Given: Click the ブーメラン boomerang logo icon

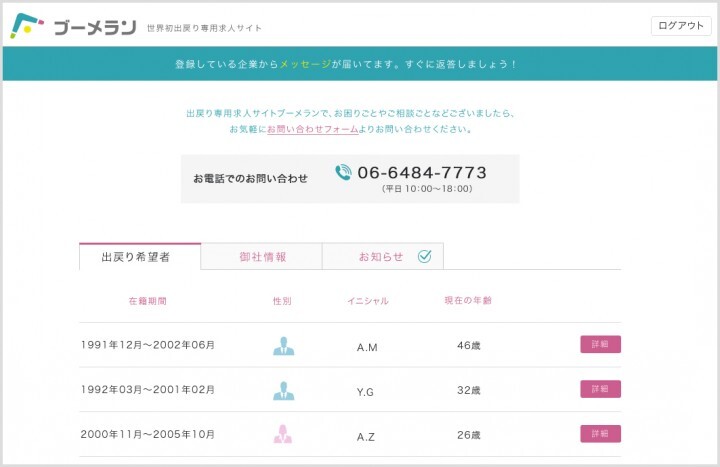Looking at the screenshot, I should (x=27, y=26).
